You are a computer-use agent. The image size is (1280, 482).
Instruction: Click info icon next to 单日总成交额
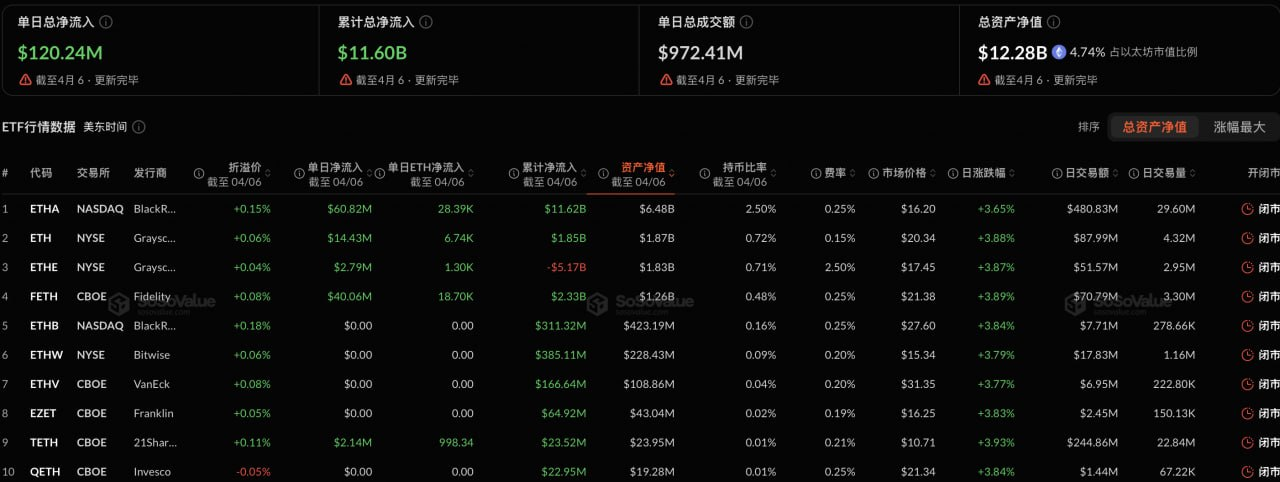point(746,22)
